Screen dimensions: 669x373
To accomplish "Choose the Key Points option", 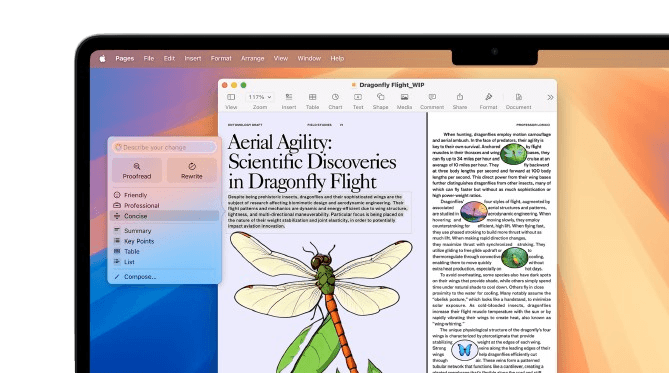I will (x=165, y=241).
